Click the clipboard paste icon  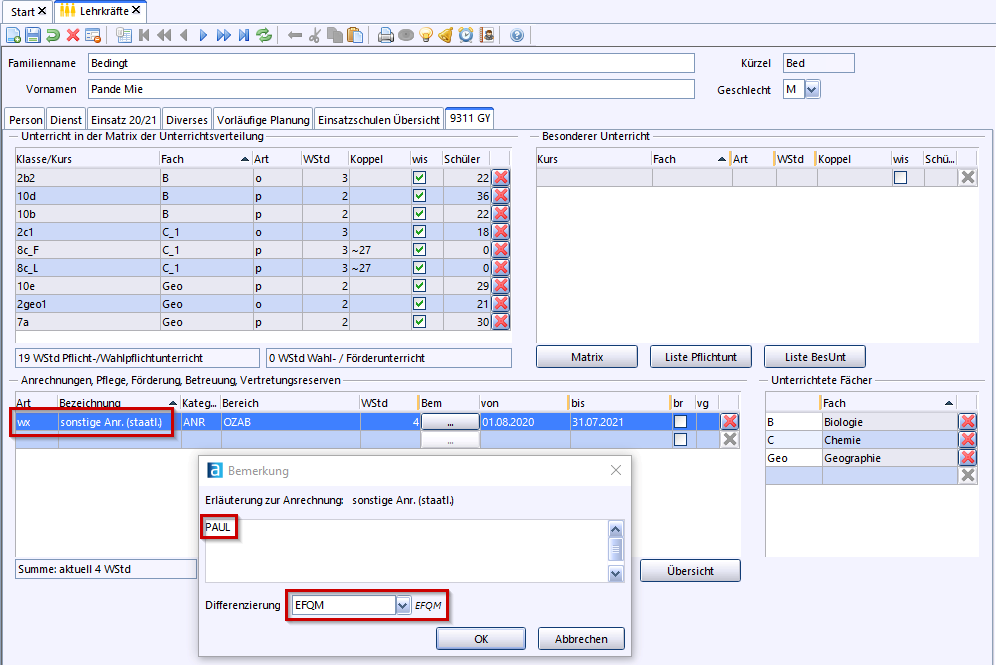[355, 36]
